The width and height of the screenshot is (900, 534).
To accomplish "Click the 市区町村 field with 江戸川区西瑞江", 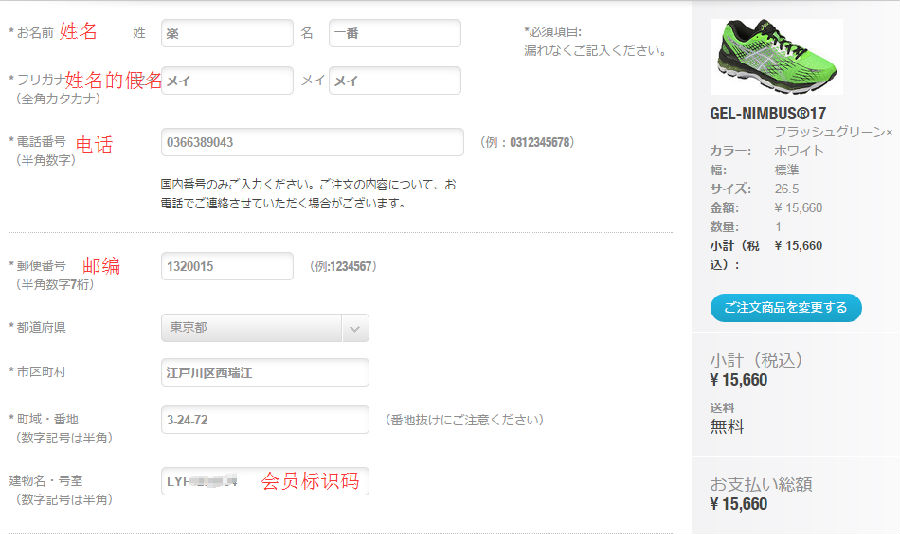I will click(264, 372).
